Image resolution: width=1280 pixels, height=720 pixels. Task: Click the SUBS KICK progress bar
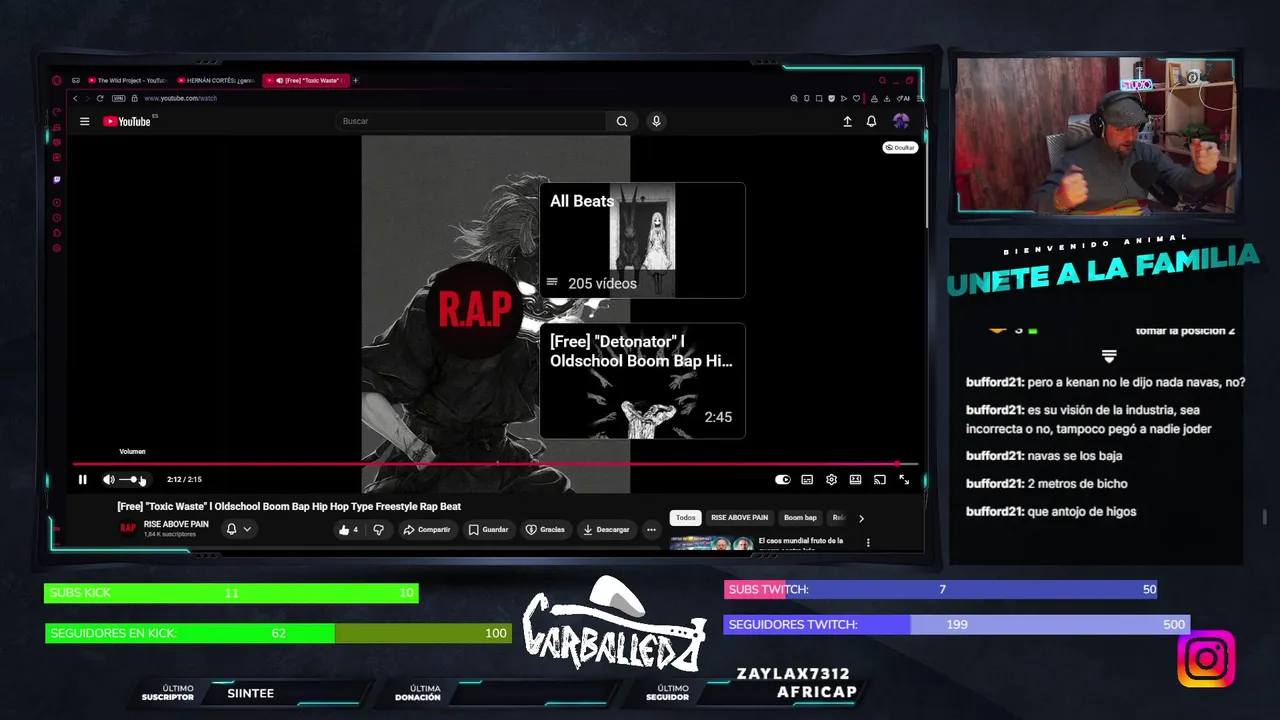(x=231, y=593)
